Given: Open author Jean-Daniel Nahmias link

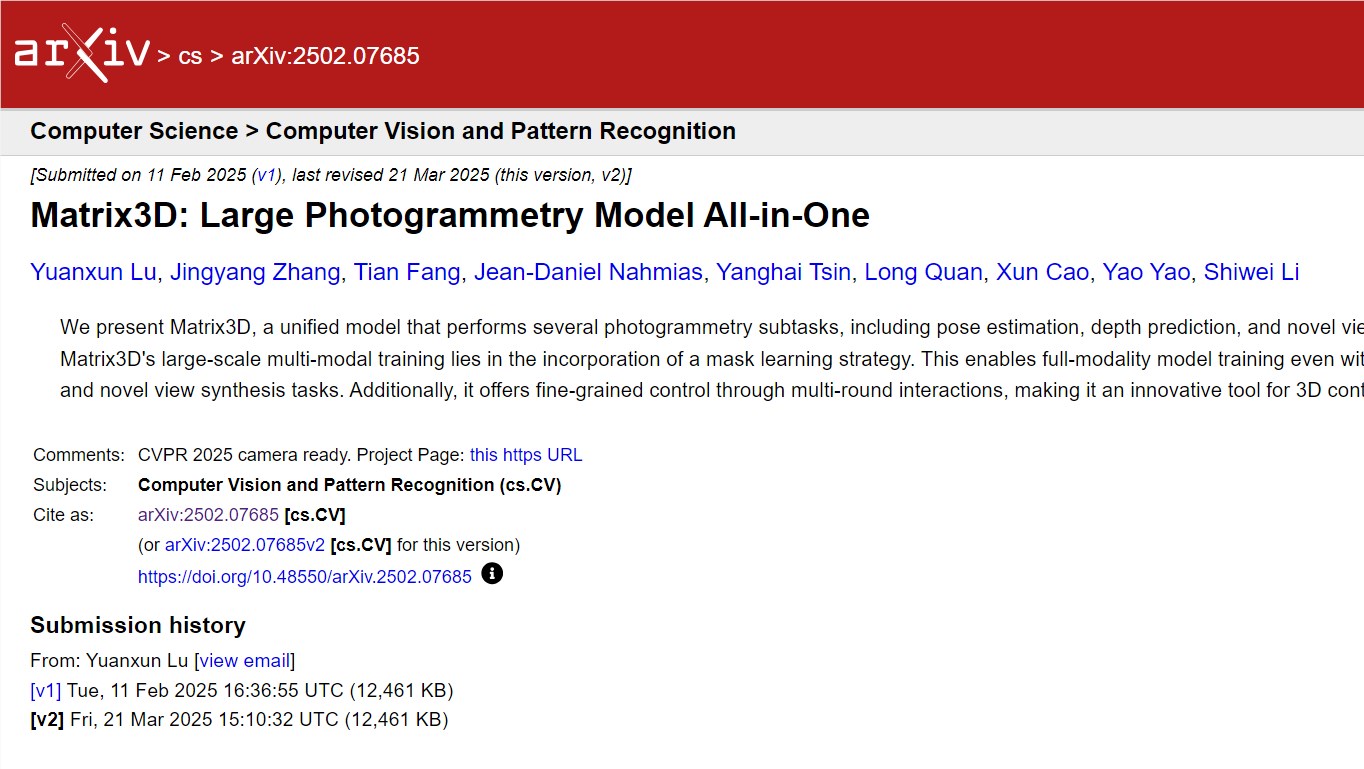Looking at the screenshot, I should (588, 272).
